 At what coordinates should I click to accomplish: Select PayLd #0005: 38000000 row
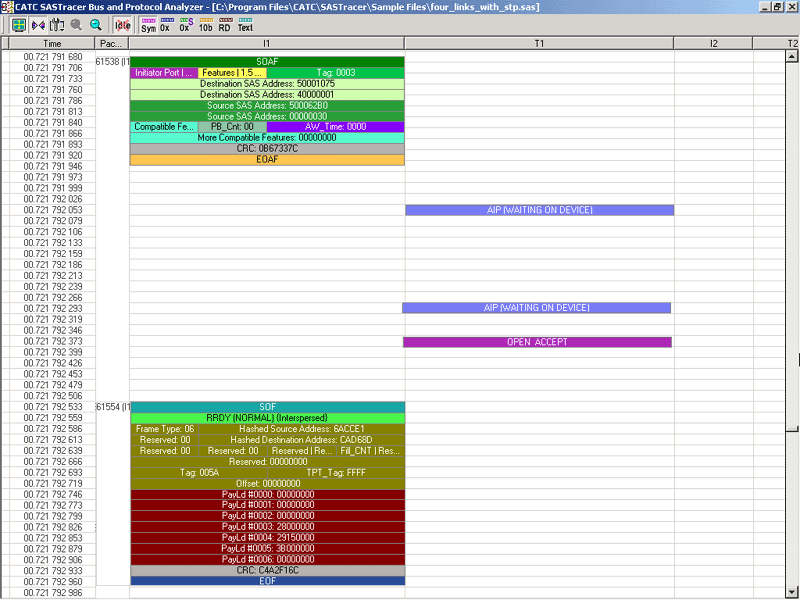(x=268, y=548)
